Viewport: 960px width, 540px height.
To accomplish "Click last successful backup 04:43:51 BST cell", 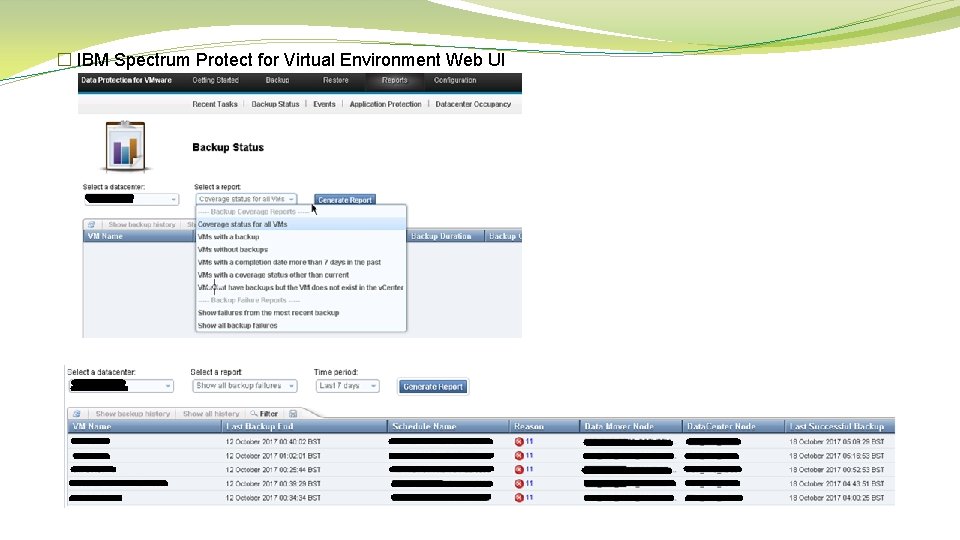I will click(x=837, y=484).
